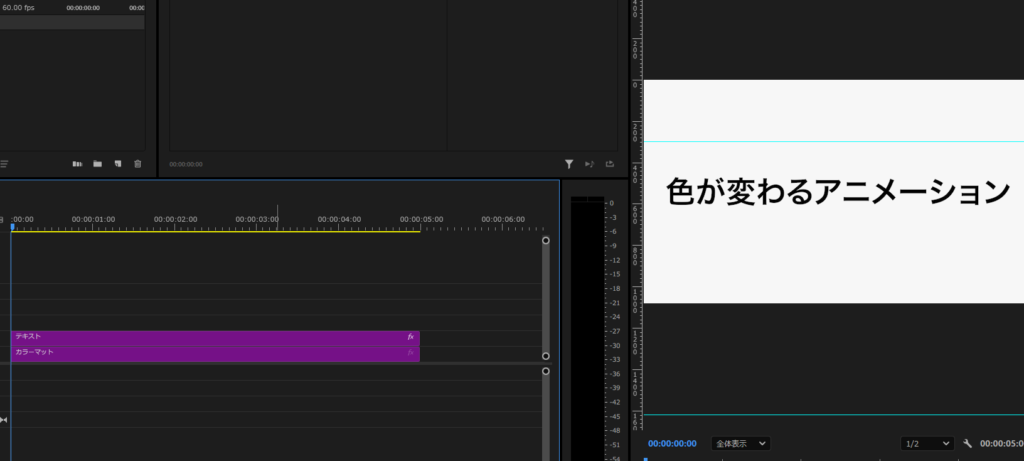Click the 色が変わるアニメーション text in preview
Image resolution: width=1024 pixels, height=461 pixels.
click(838, 192)
